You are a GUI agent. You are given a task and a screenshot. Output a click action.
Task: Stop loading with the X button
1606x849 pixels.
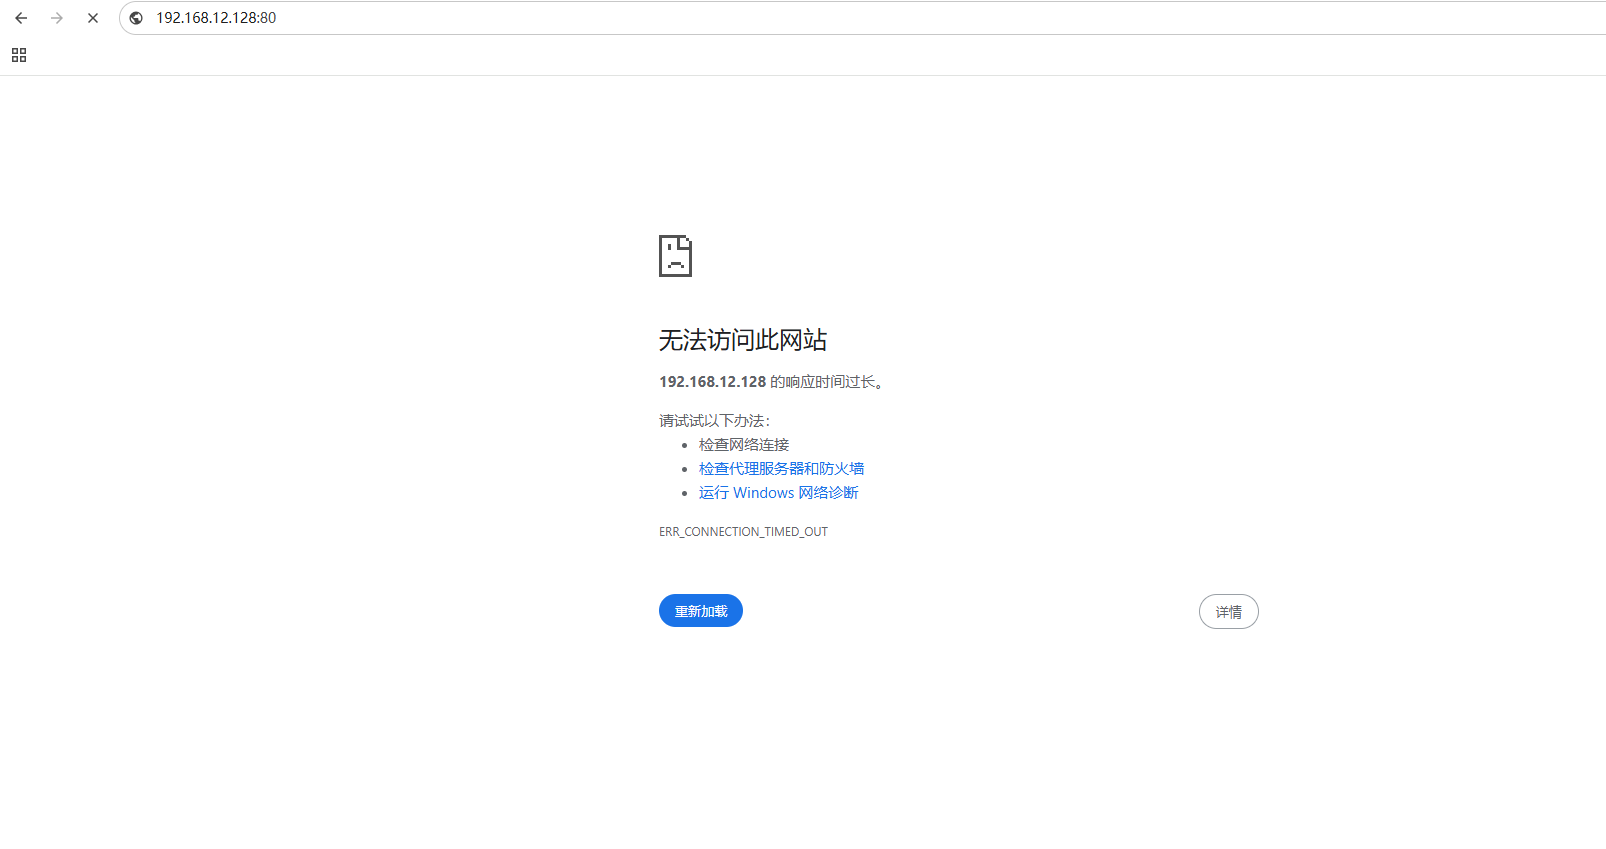click(93, 18)
